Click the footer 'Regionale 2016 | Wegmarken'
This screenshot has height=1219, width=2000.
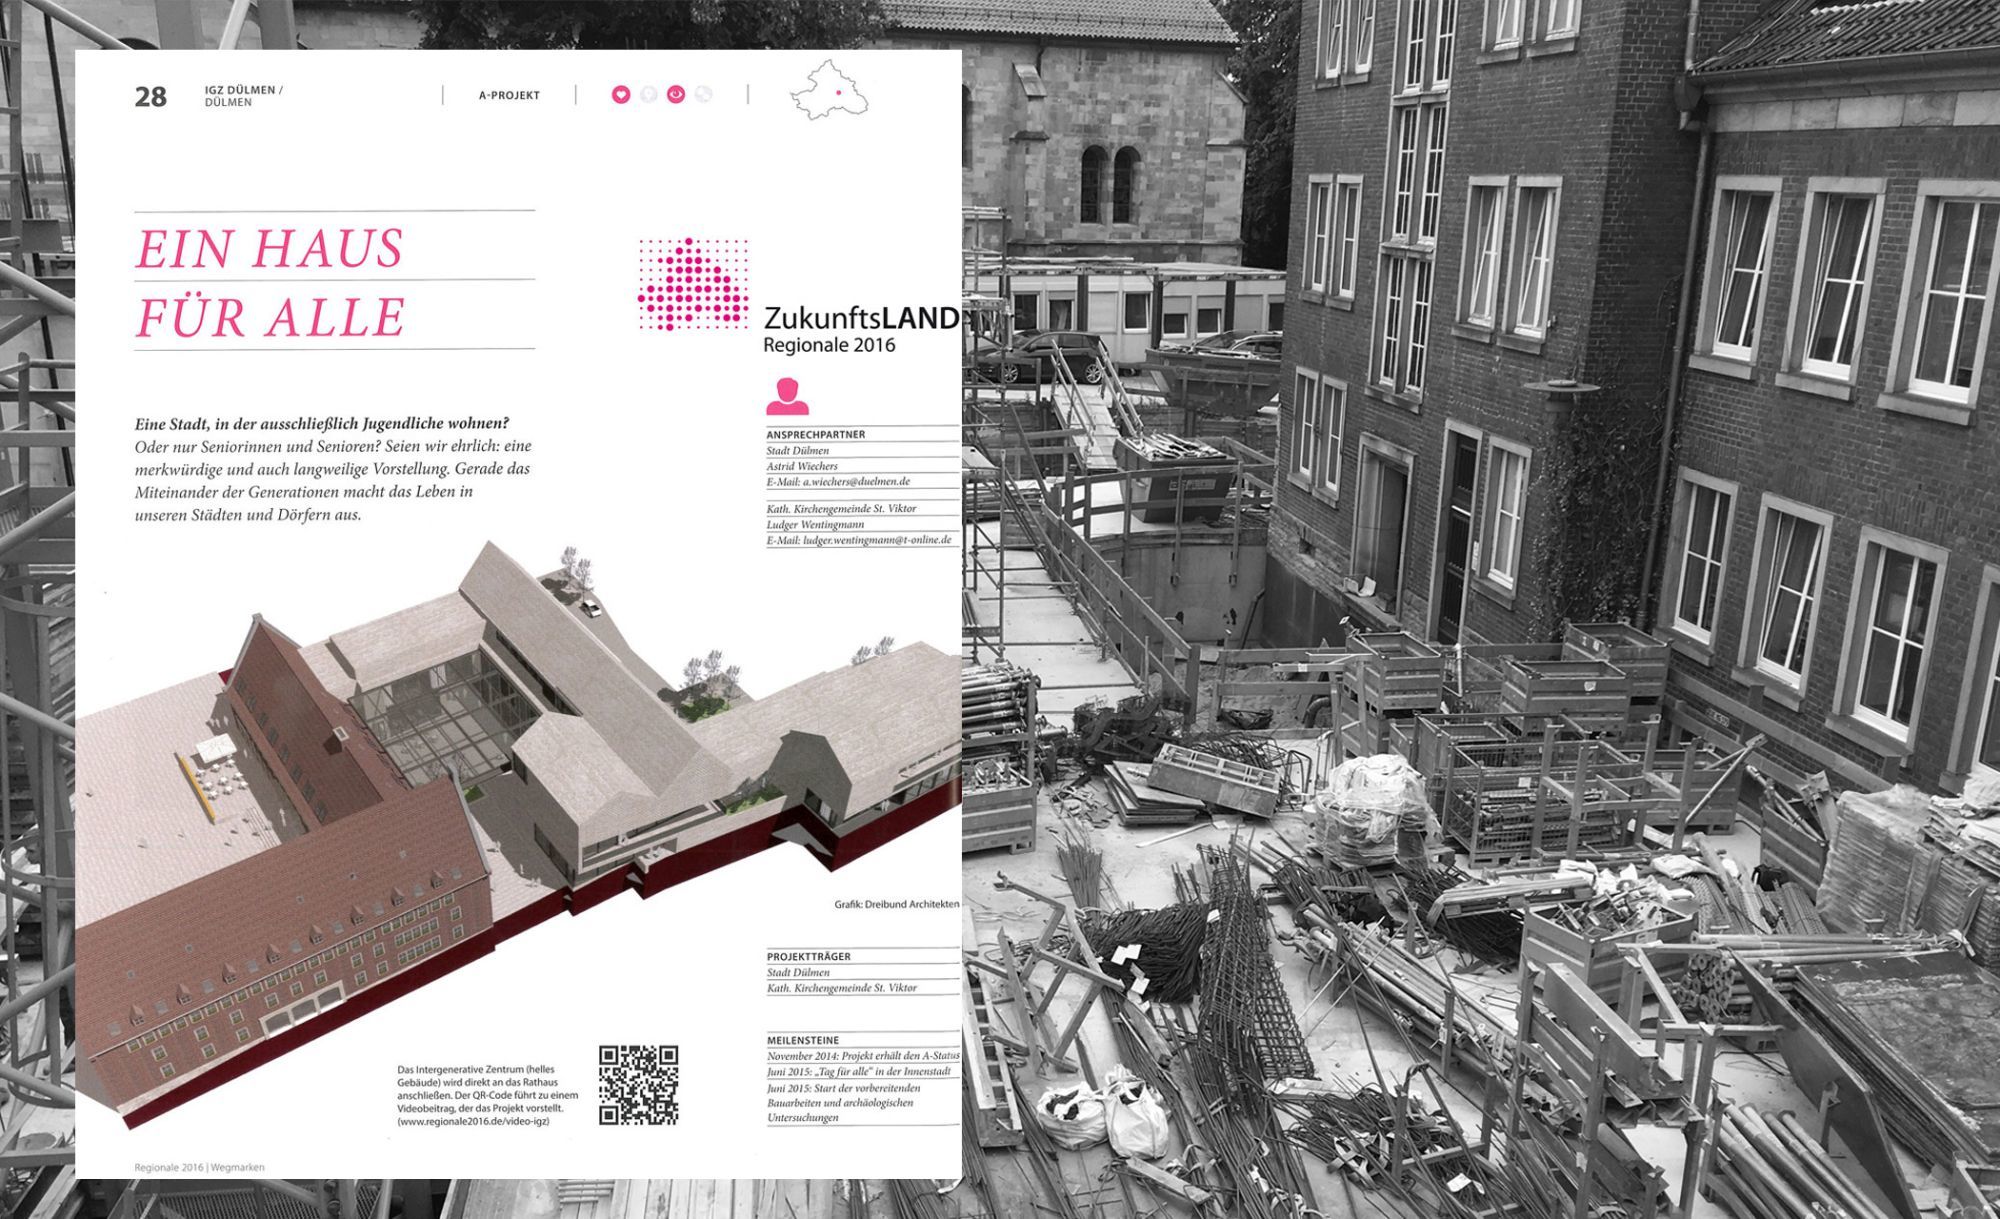pyautogui.click(x=200, y=1167)
